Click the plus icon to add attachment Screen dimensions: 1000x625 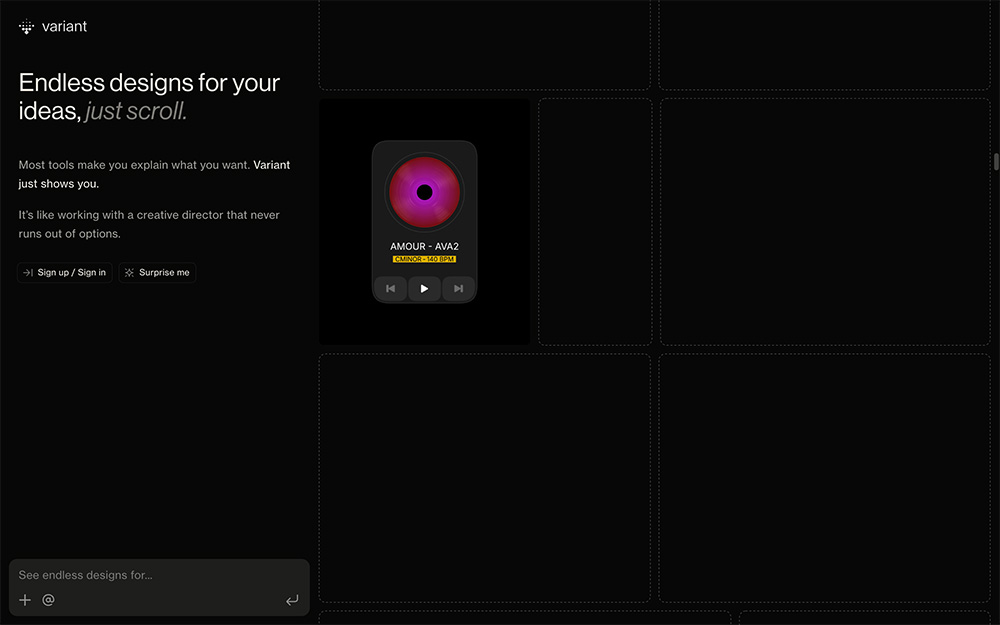point(25,599)
